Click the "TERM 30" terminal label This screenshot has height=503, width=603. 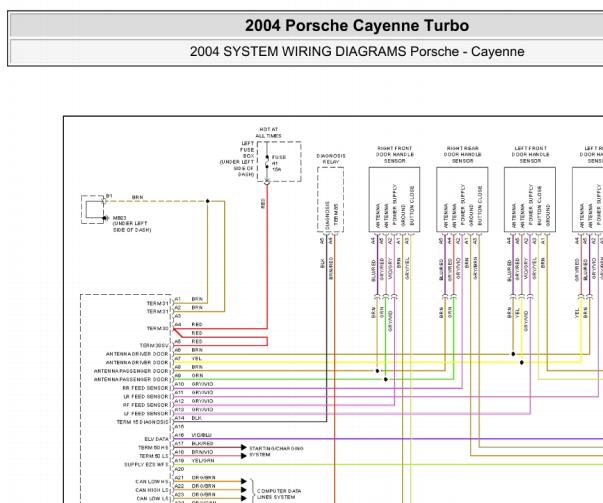point(158,328)
